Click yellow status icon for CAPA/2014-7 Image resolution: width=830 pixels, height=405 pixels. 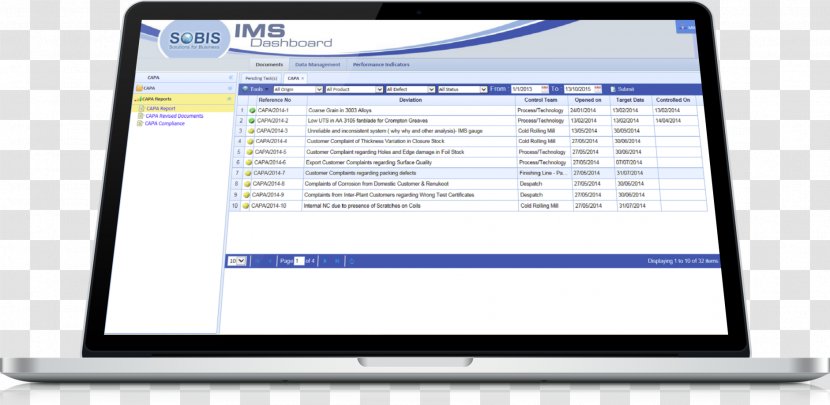point(248,173)
